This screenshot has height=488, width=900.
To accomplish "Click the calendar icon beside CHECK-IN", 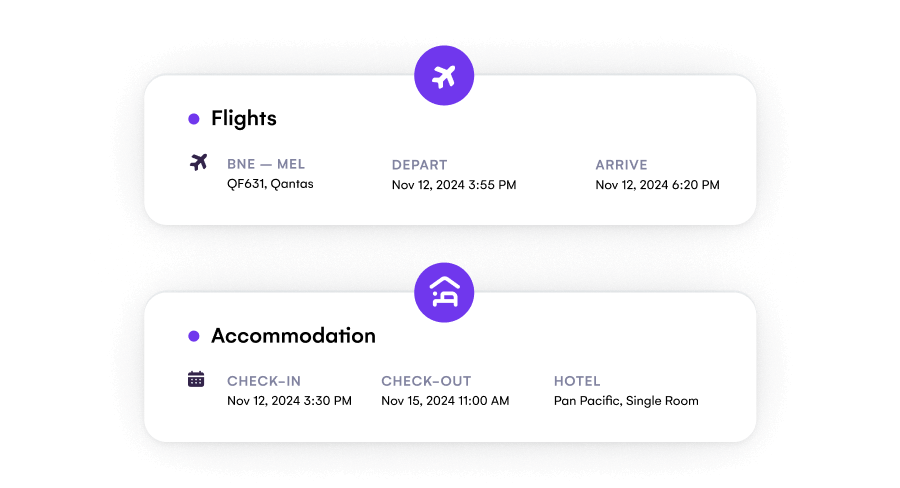I will pyautogui.click(x=196, y=379).
